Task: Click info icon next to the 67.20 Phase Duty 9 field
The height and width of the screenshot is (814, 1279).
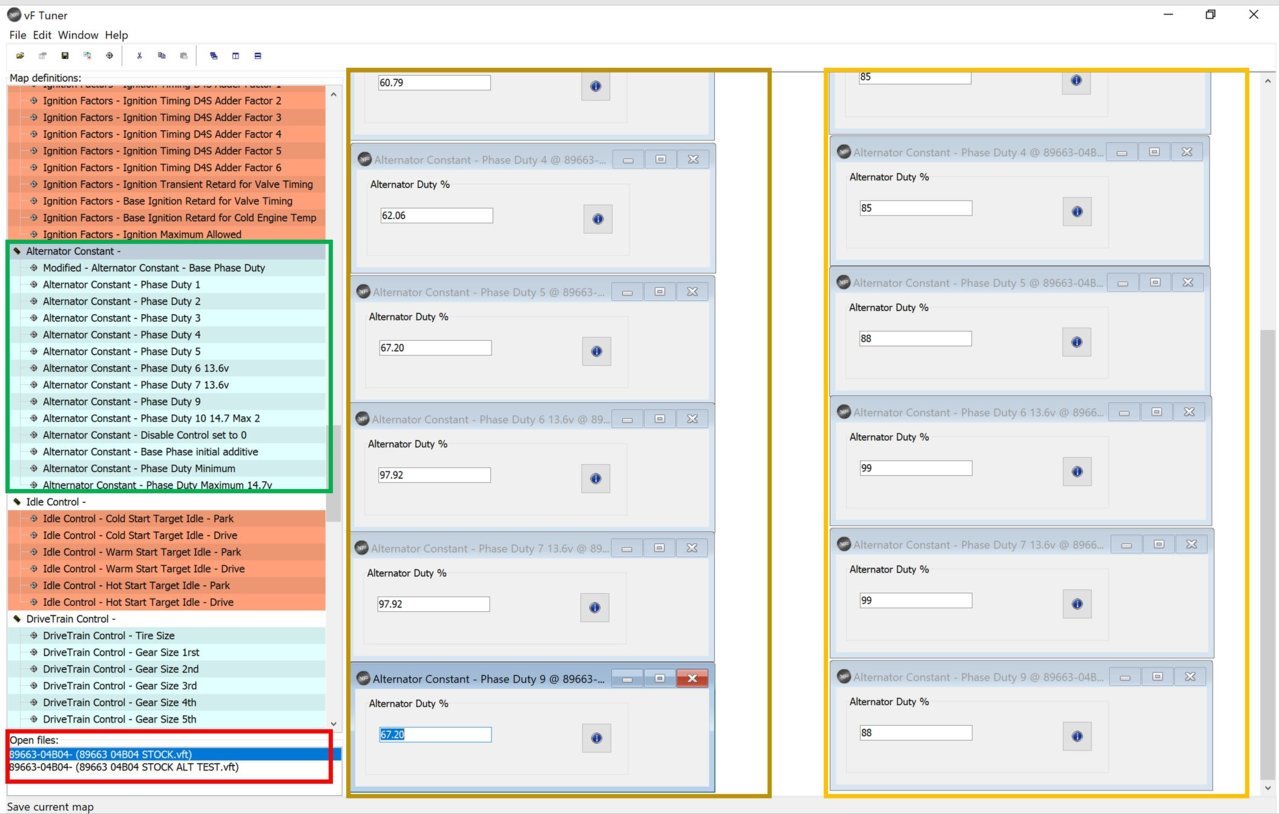Action: (596, 738)
